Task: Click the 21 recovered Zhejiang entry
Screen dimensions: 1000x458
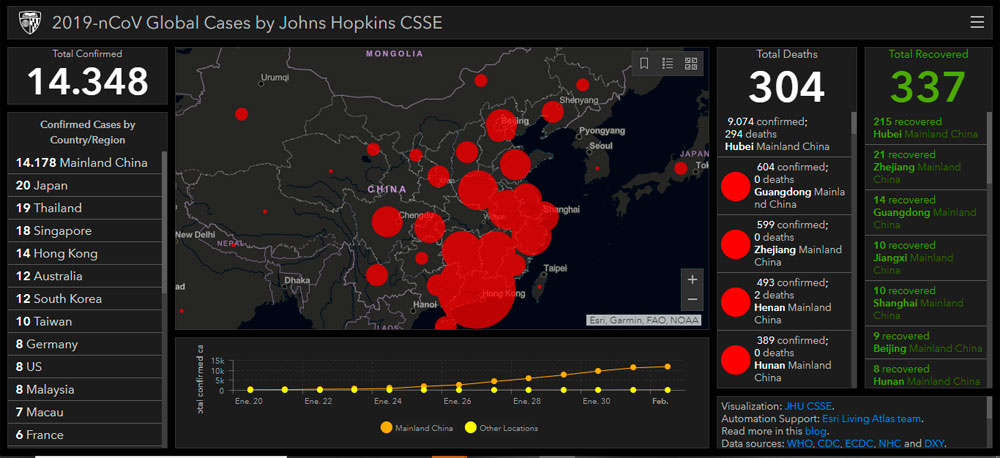Action: (923, 167)
